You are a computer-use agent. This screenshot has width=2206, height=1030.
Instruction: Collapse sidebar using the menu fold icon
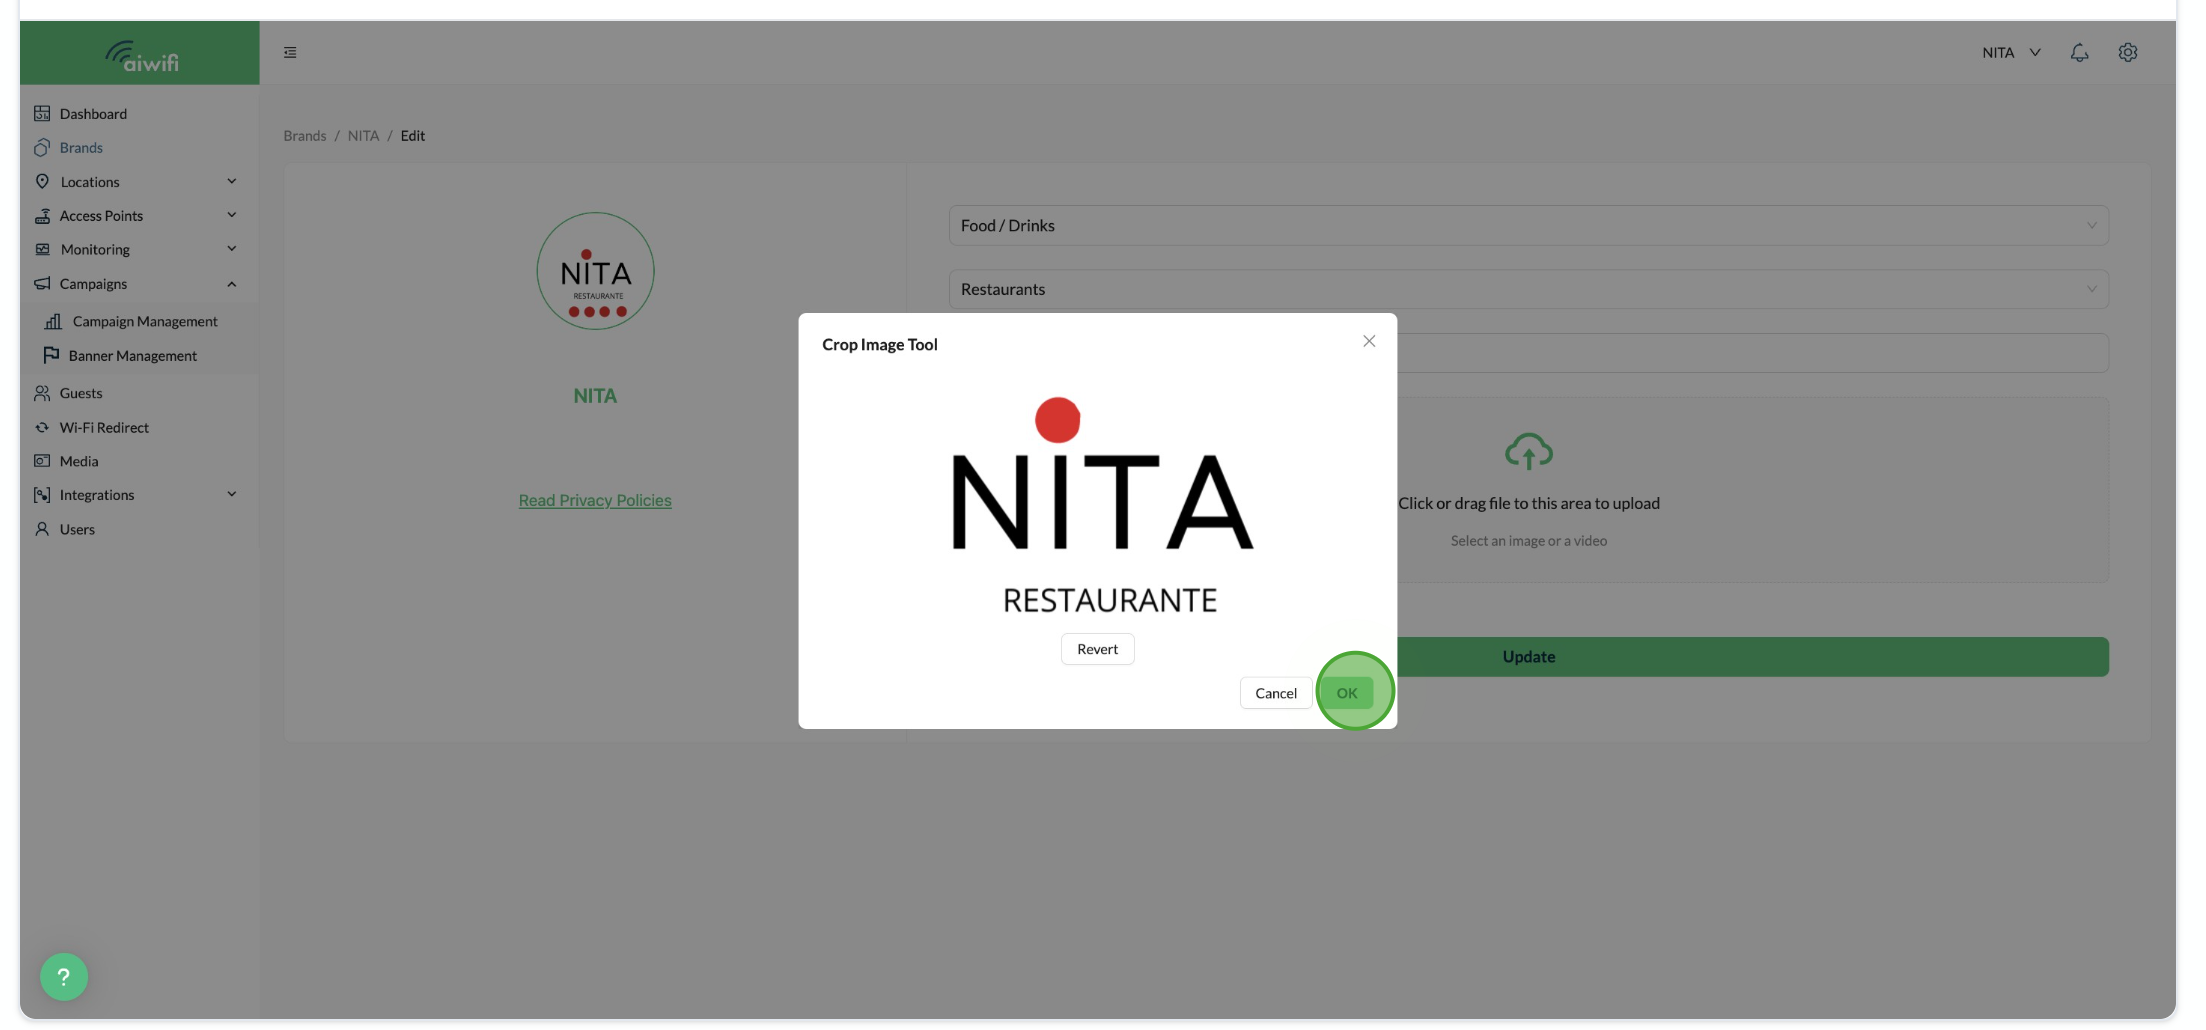290,53
